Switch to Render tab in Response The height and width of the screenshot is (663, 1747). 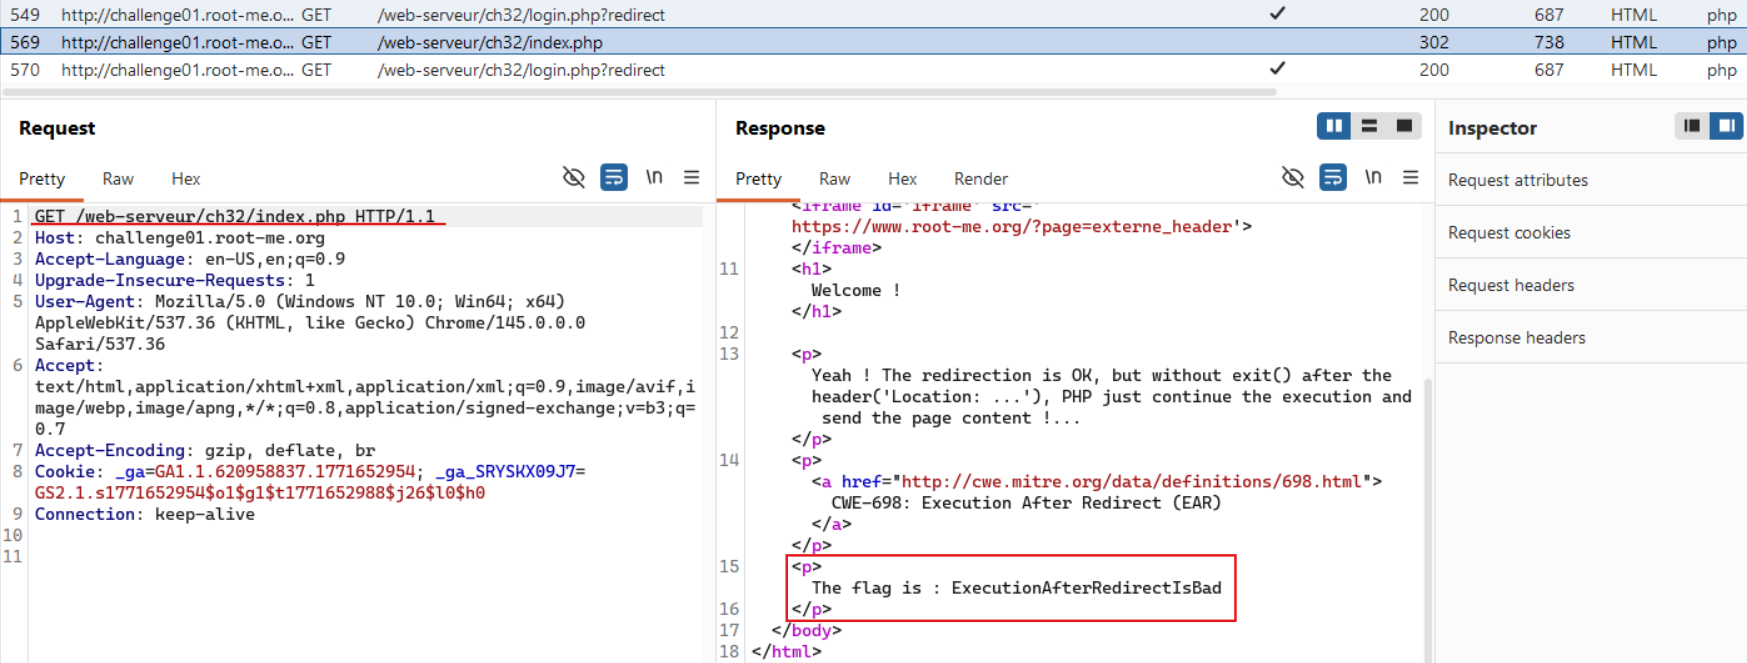(x=980, y=179)
